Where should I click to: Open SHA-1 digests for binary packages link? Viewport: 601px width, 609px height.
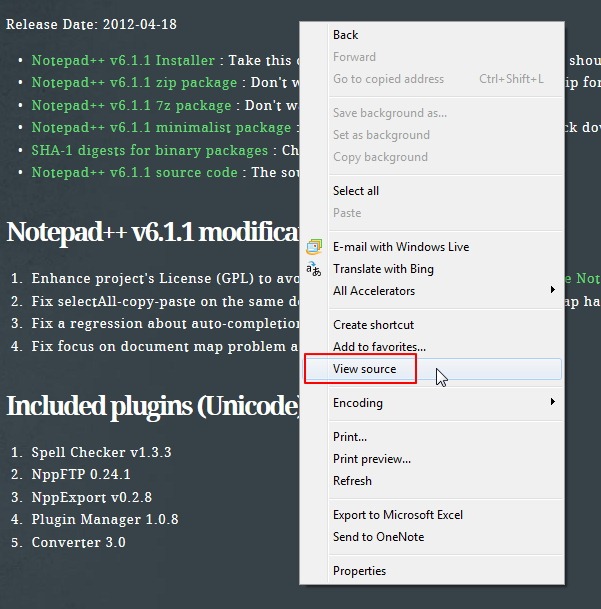point(149,150)
